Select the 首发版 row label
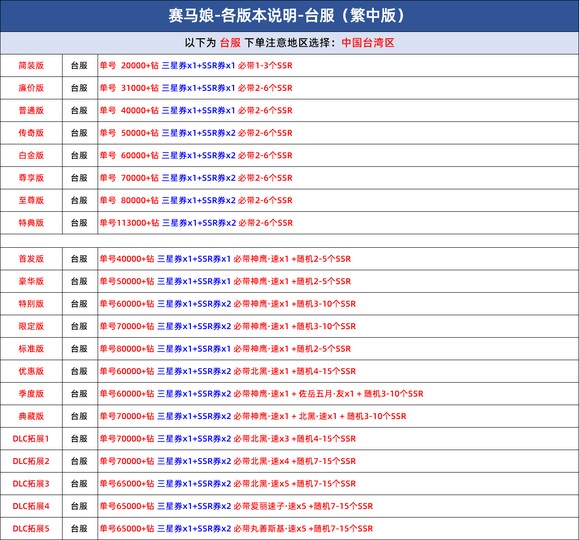579x540 pixels. [x=31, y=259]
